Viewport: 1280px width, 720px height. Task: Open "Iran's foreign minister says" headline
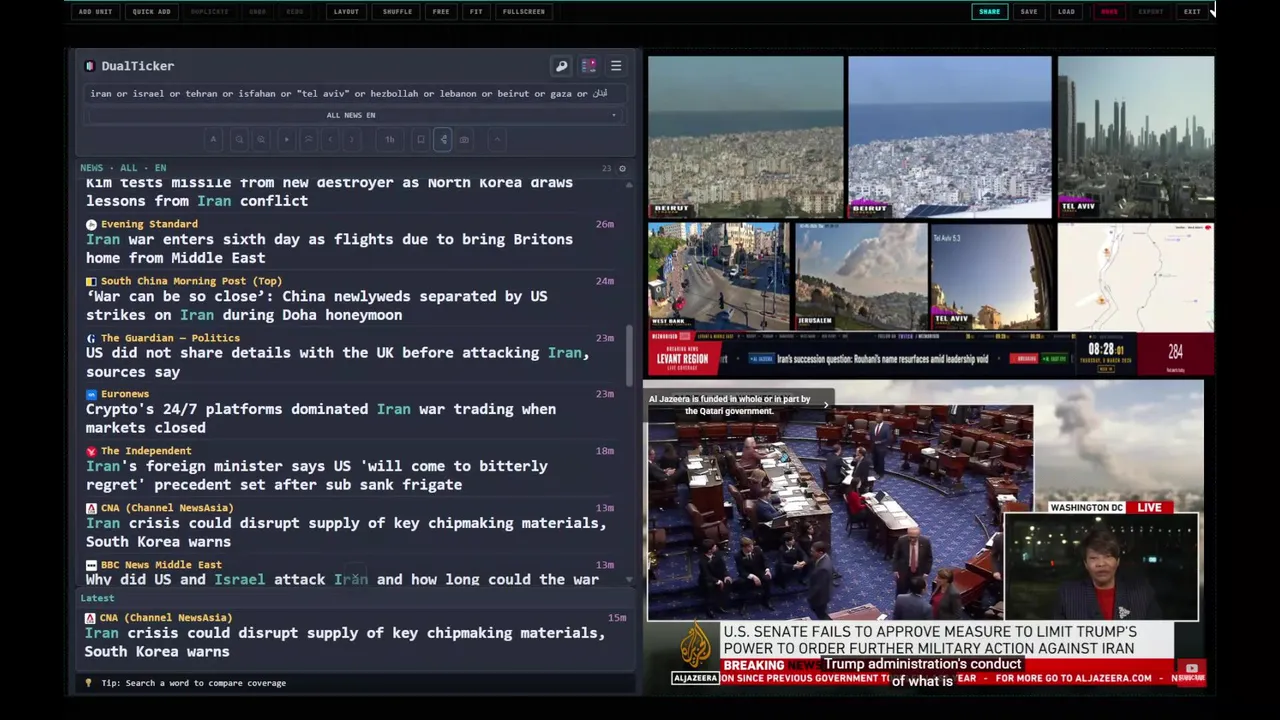pos(316,475)
